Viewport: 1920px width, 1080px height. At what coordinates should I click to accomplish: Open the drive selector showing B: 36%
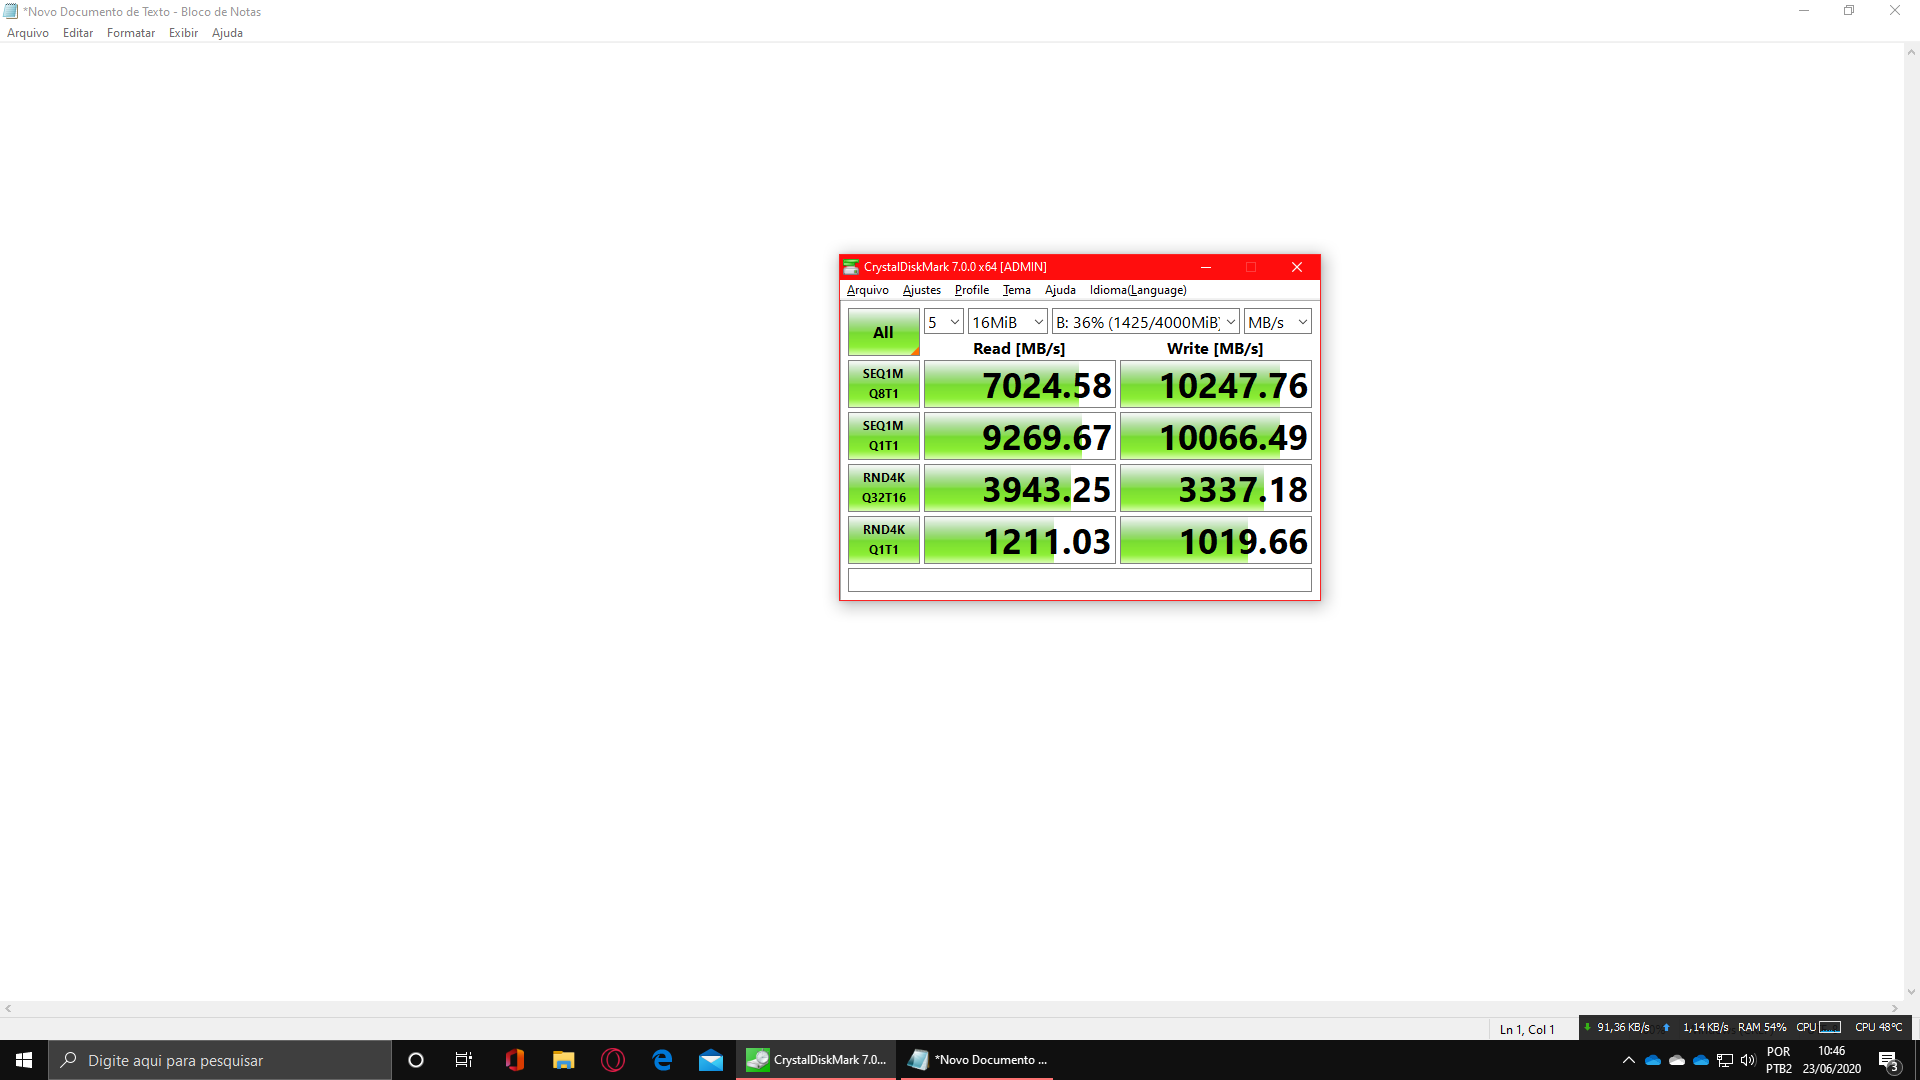pos(1146,322)
